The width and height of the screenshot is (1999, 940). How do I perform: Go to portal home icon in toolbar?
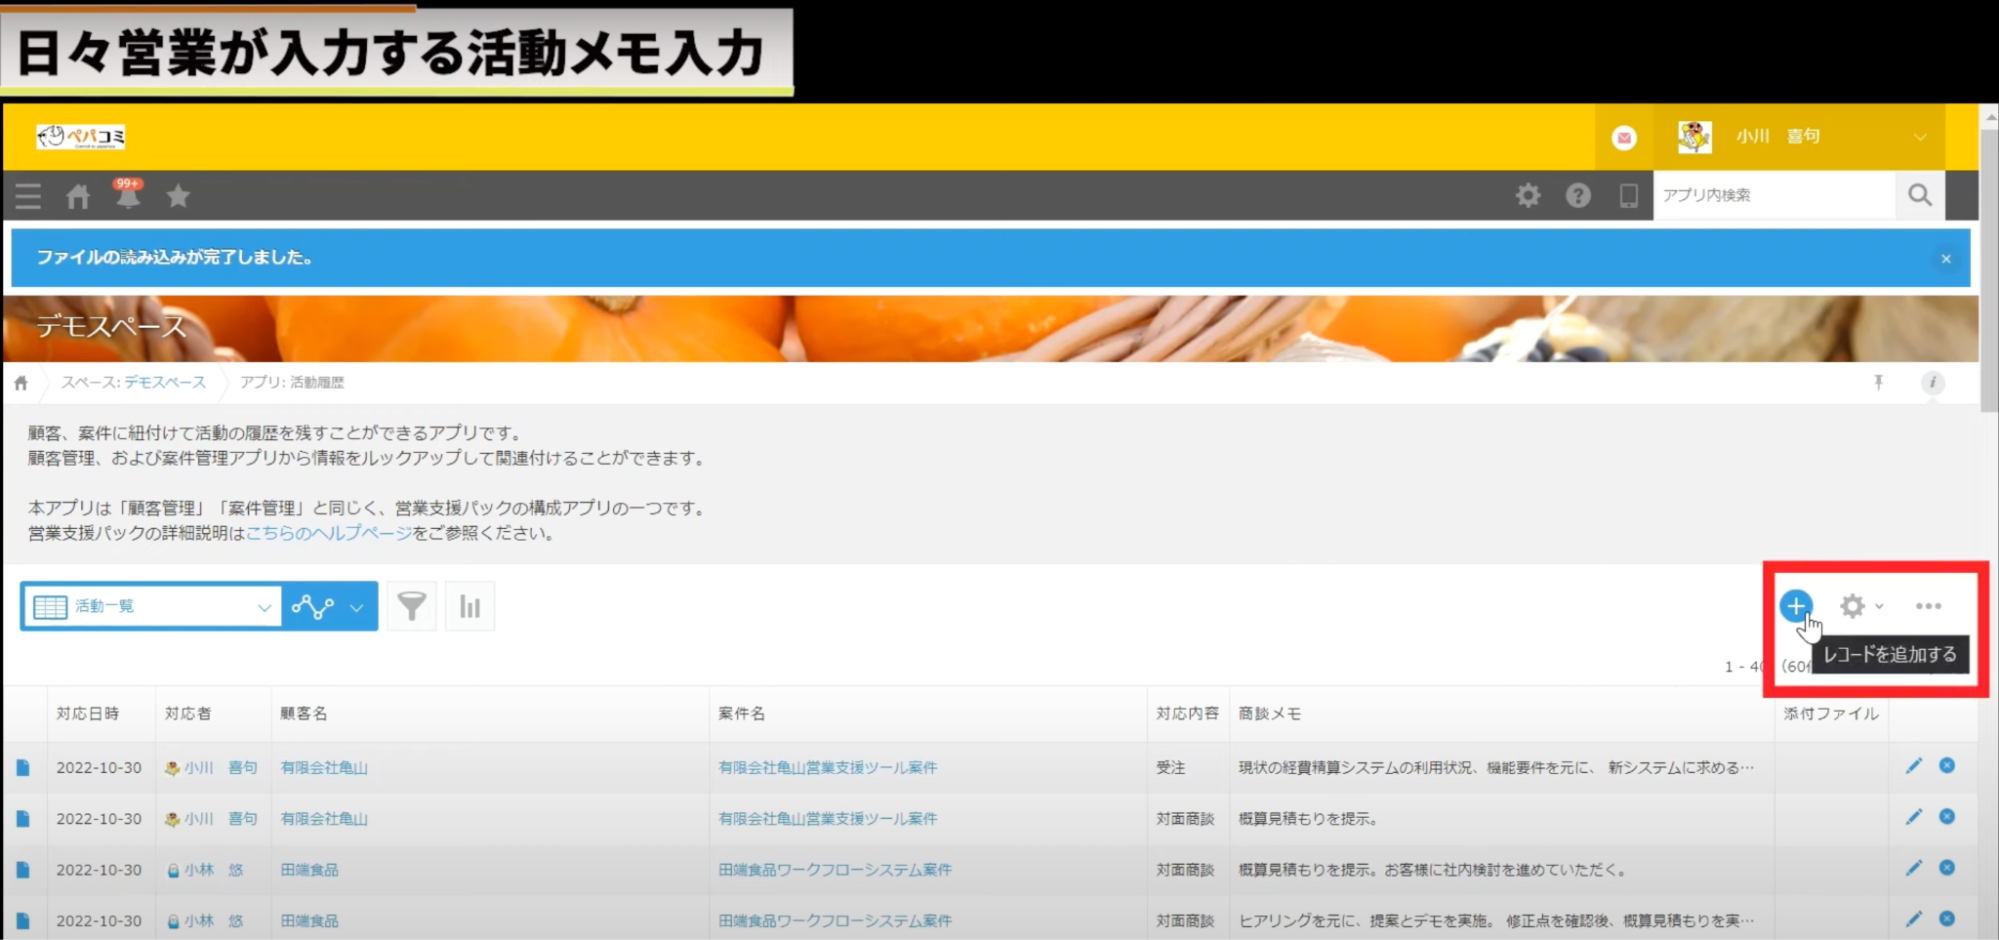pyautogui.click(x=78, y=196)
